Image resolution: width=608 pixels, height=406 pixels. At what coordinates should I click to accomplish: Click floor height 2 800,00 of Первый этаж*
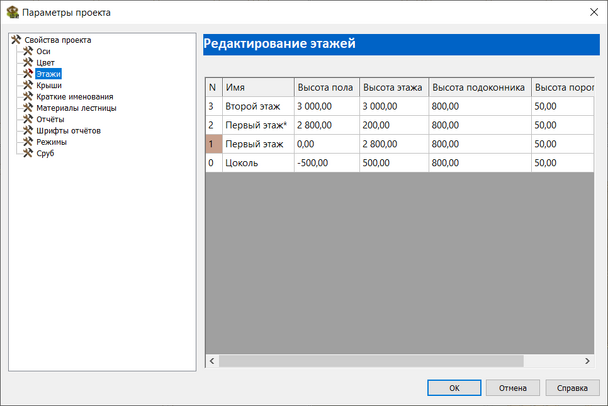coord(327,125)
